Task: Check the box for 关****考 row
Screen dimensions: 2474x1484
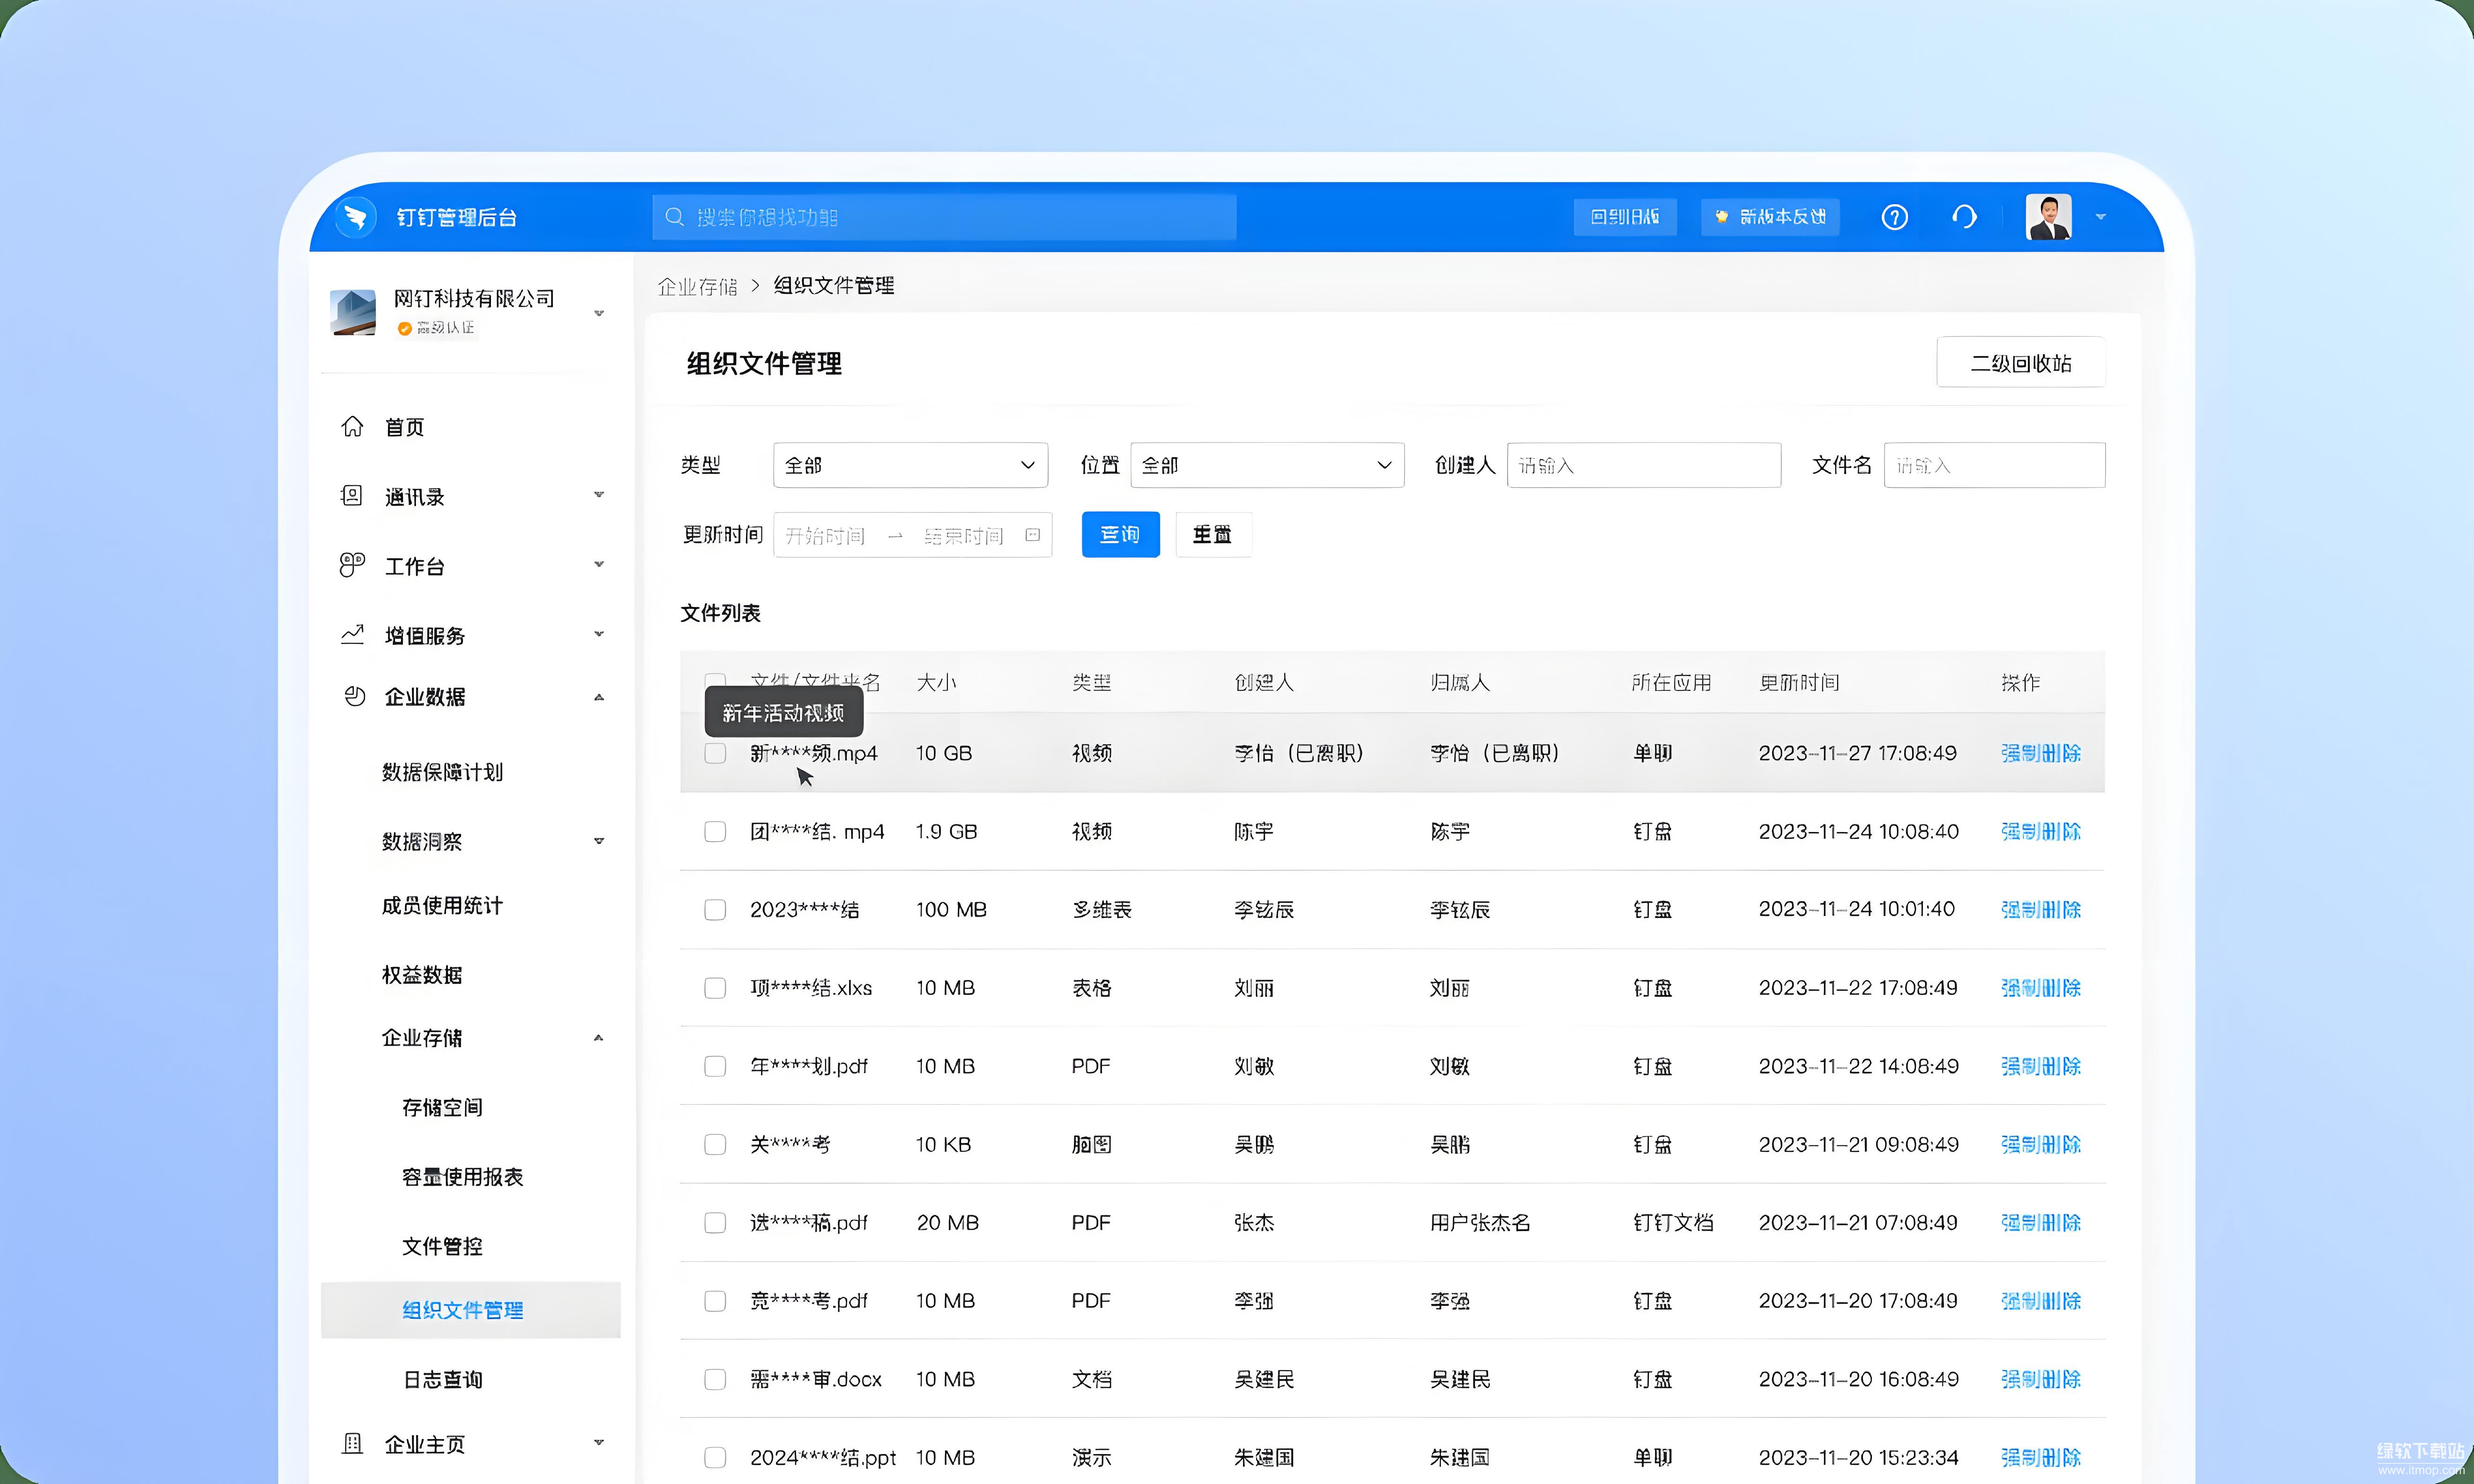Action: click(x=715, y=1144)
